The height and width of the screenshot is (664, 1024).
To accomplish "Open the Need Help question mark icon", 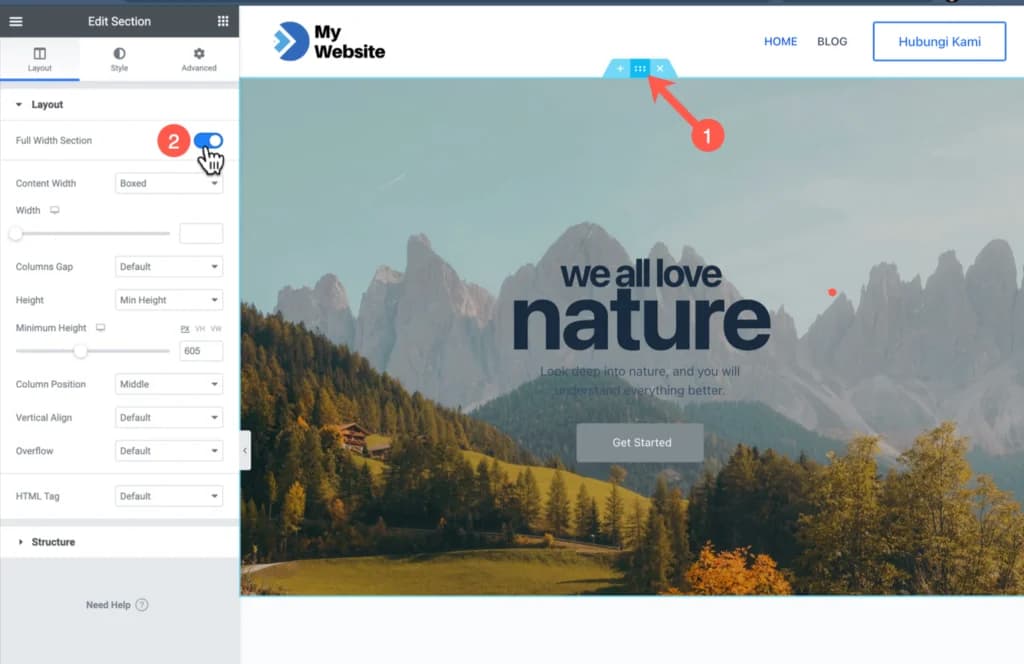I will (143, 604).
